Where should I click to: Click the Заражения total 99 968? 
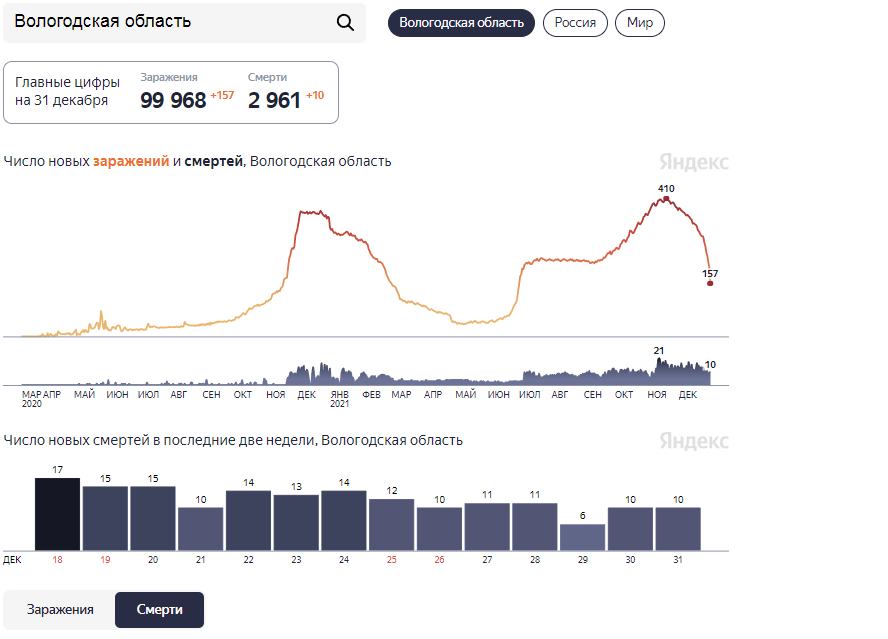173,100
